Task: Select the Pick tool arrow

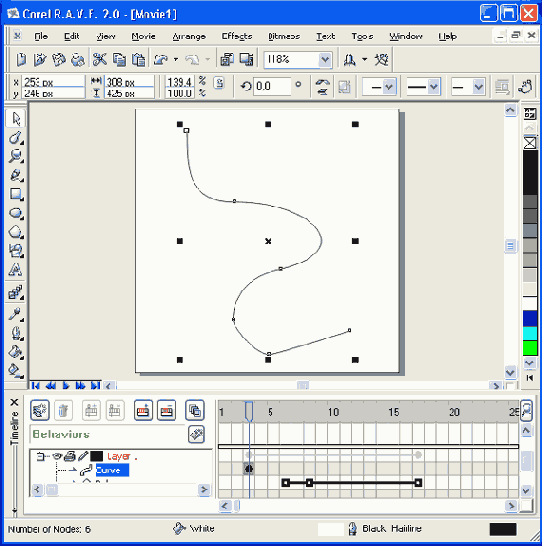Action: tap(16, 119)
